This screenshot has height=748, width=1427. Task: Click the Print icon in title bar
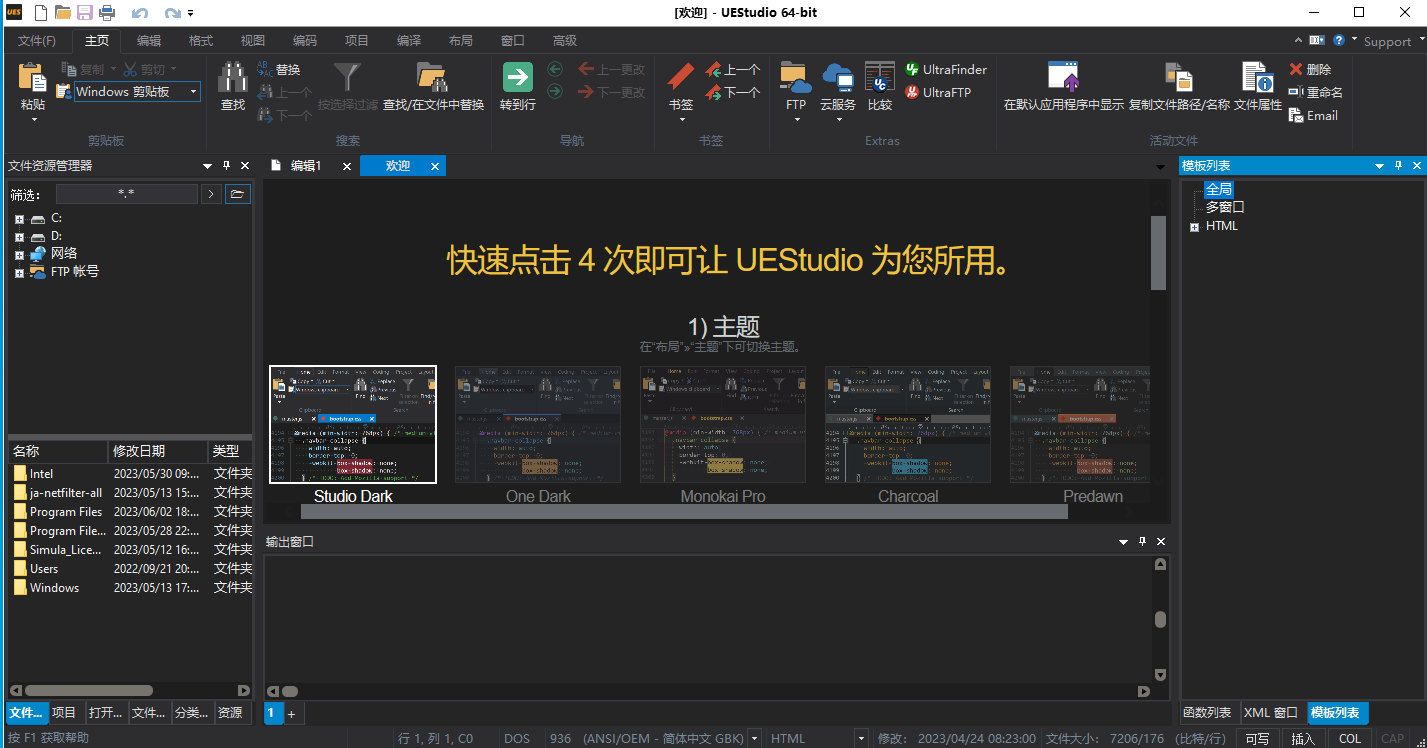[107, 13]
